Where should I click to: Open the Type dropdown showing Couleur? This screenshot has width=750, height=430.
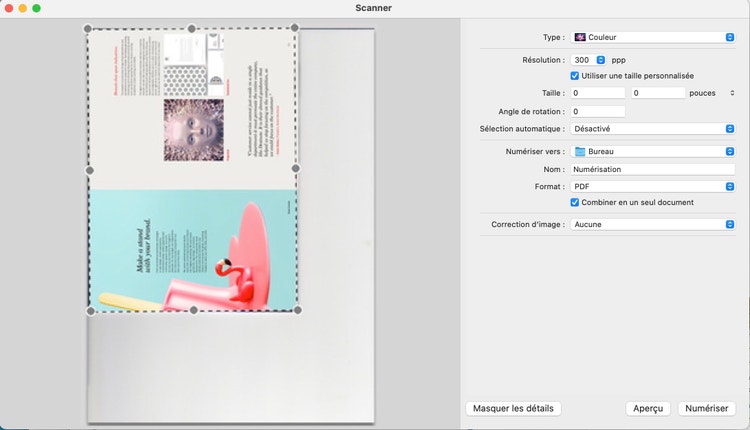(652, 37)
